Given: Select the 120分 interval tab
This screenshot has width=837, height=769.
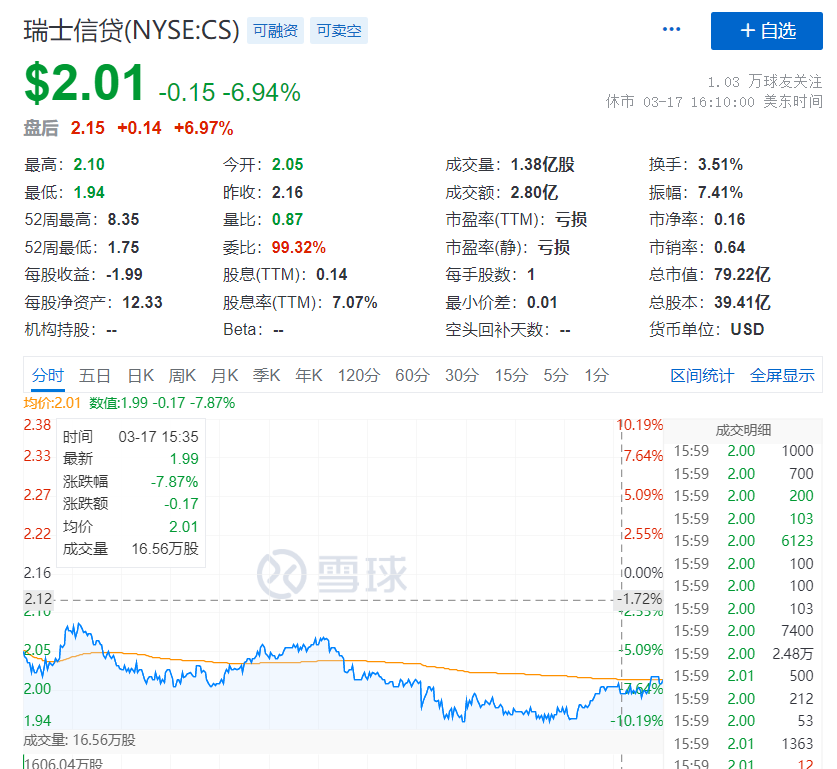Looking at the screenshot, I should (x=359, y=376).
